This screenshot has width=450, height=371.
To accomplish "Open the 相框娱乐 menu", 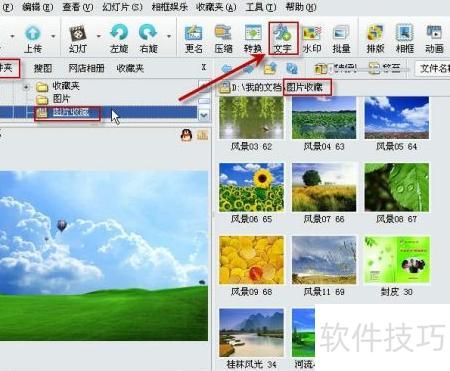I will (x=169, y=7).
